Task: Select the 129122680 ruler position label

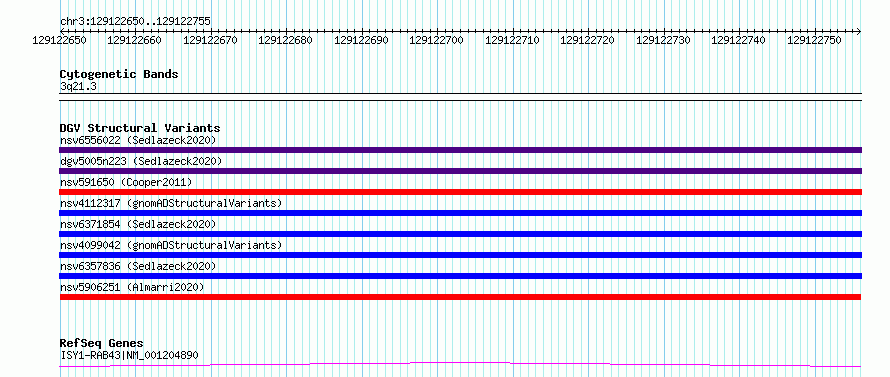Action: click(x=285, y=40)
